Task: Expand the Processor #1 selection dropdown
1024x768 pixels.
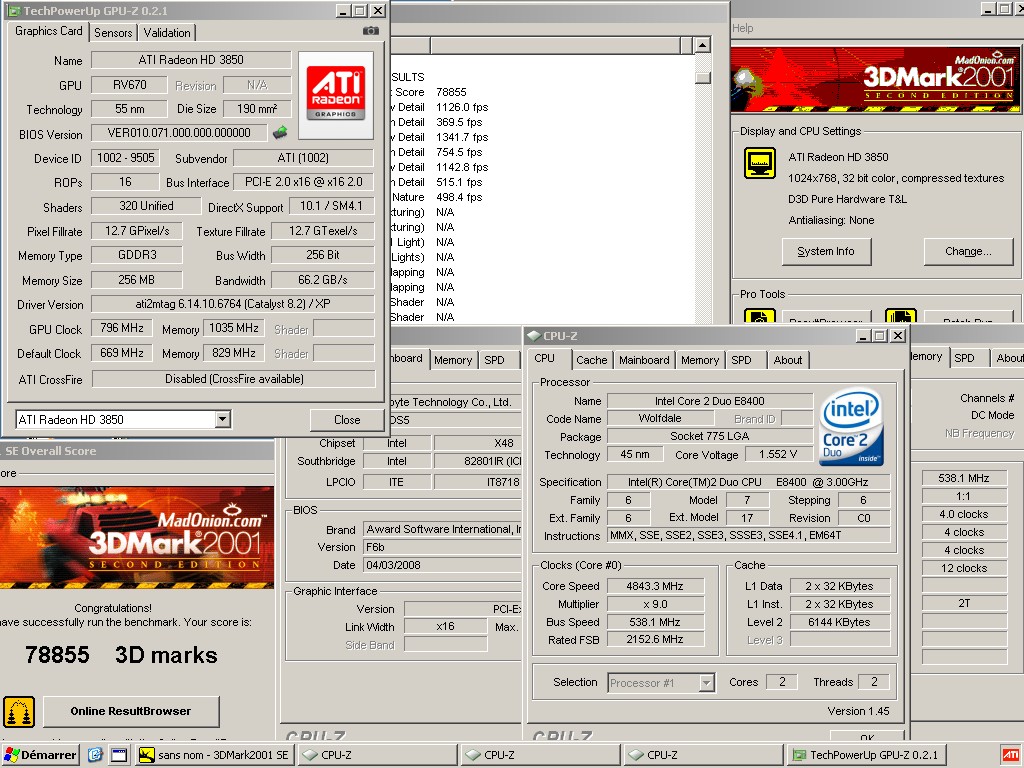Action: [707, 683]
